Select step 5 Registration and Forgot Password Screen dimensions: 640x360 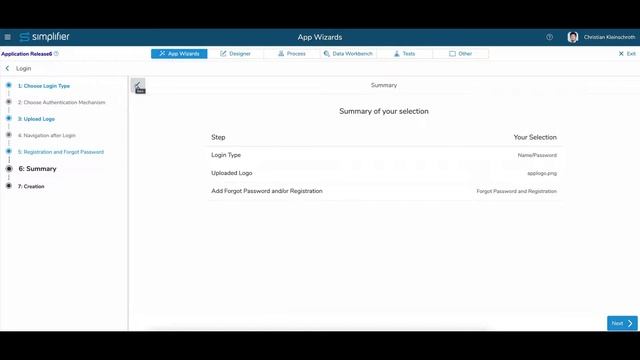coord(60,152)
